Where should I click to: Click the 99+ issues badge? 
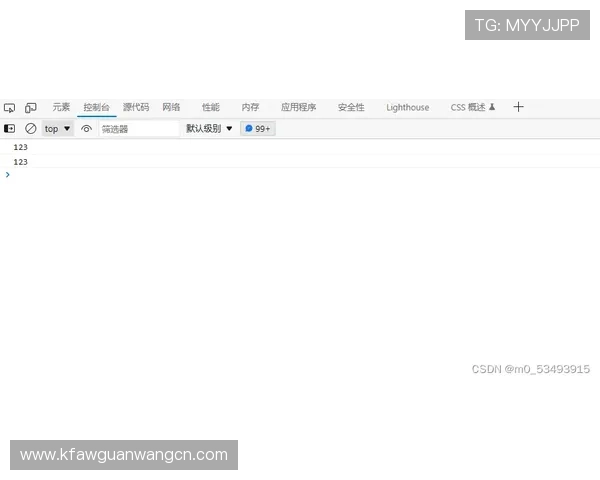258,129
